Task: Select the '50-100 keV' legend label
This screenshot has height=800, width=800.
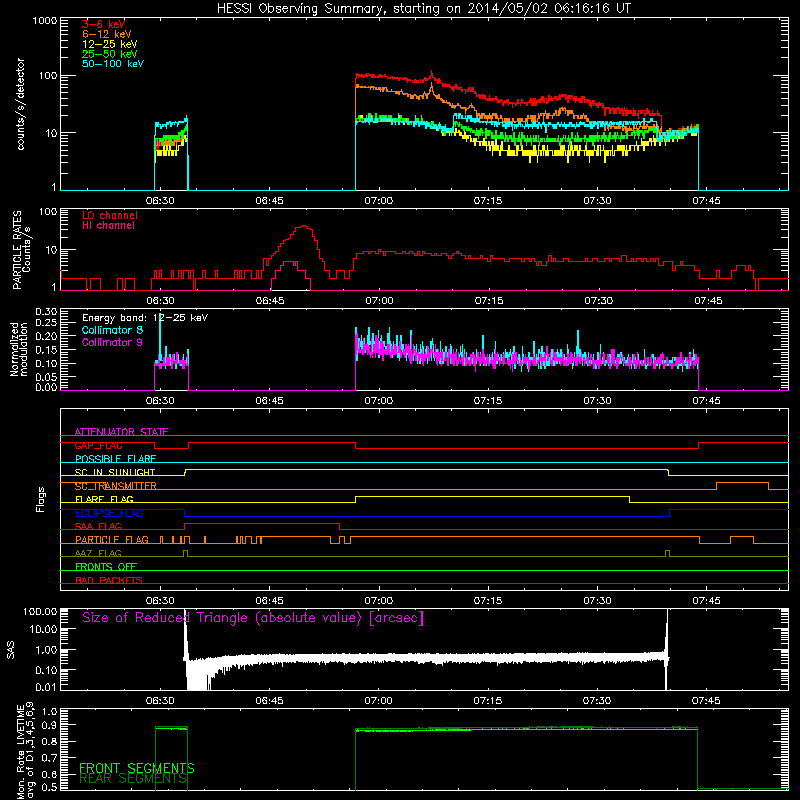Action: click(x=113, y=64)
